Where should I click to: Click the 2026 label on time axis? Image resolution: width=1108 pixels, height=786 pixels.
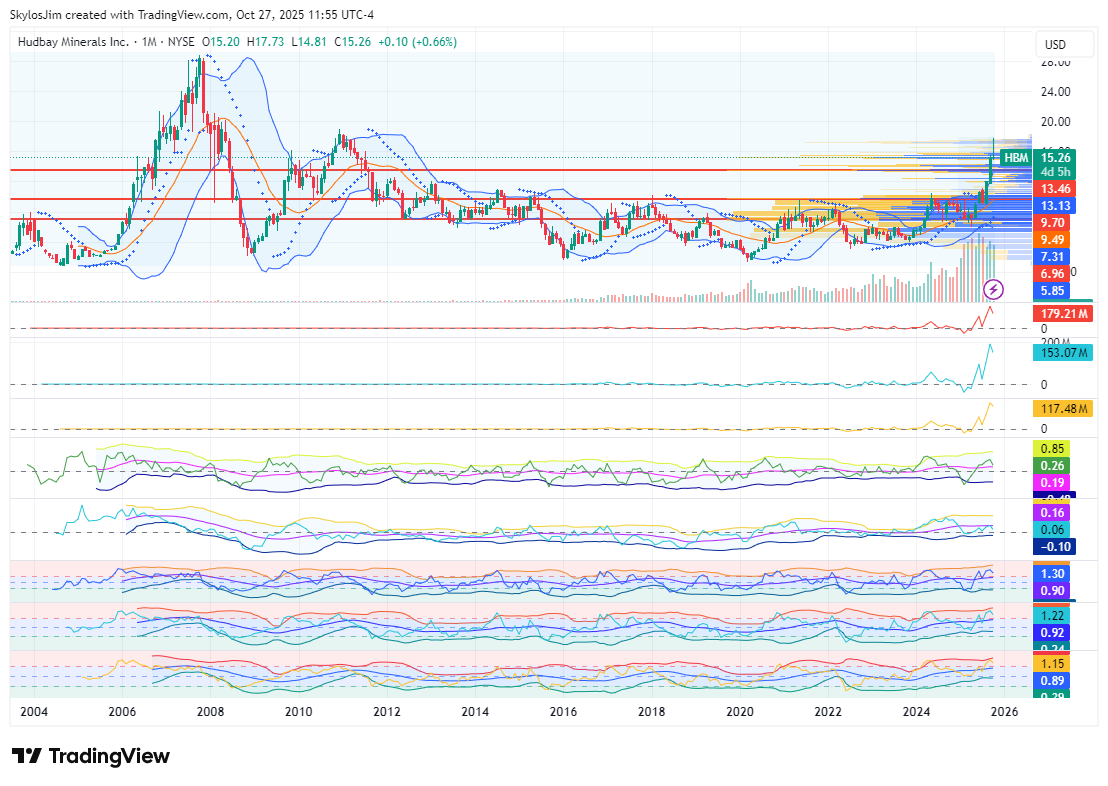(1004, 711)
